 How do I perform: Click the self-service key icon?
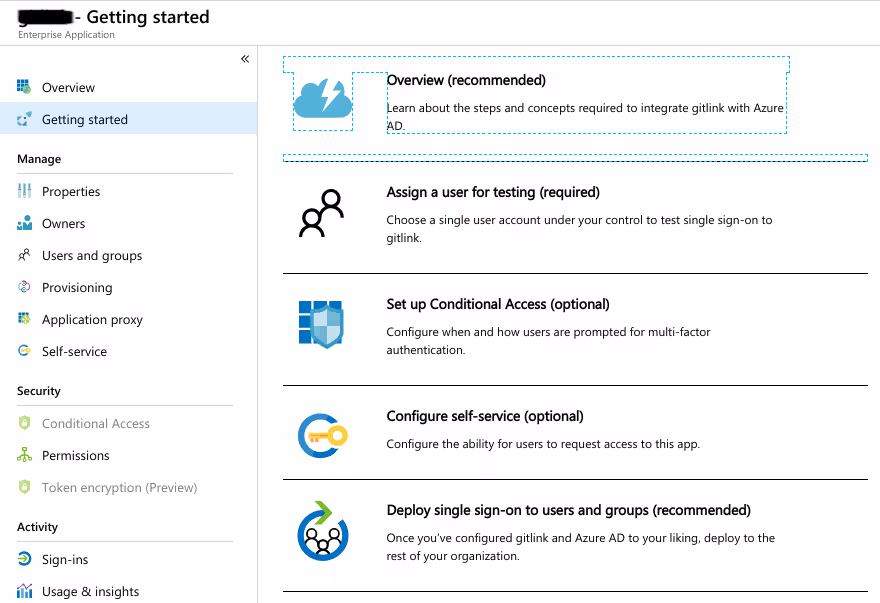click(x=321, y=435)
